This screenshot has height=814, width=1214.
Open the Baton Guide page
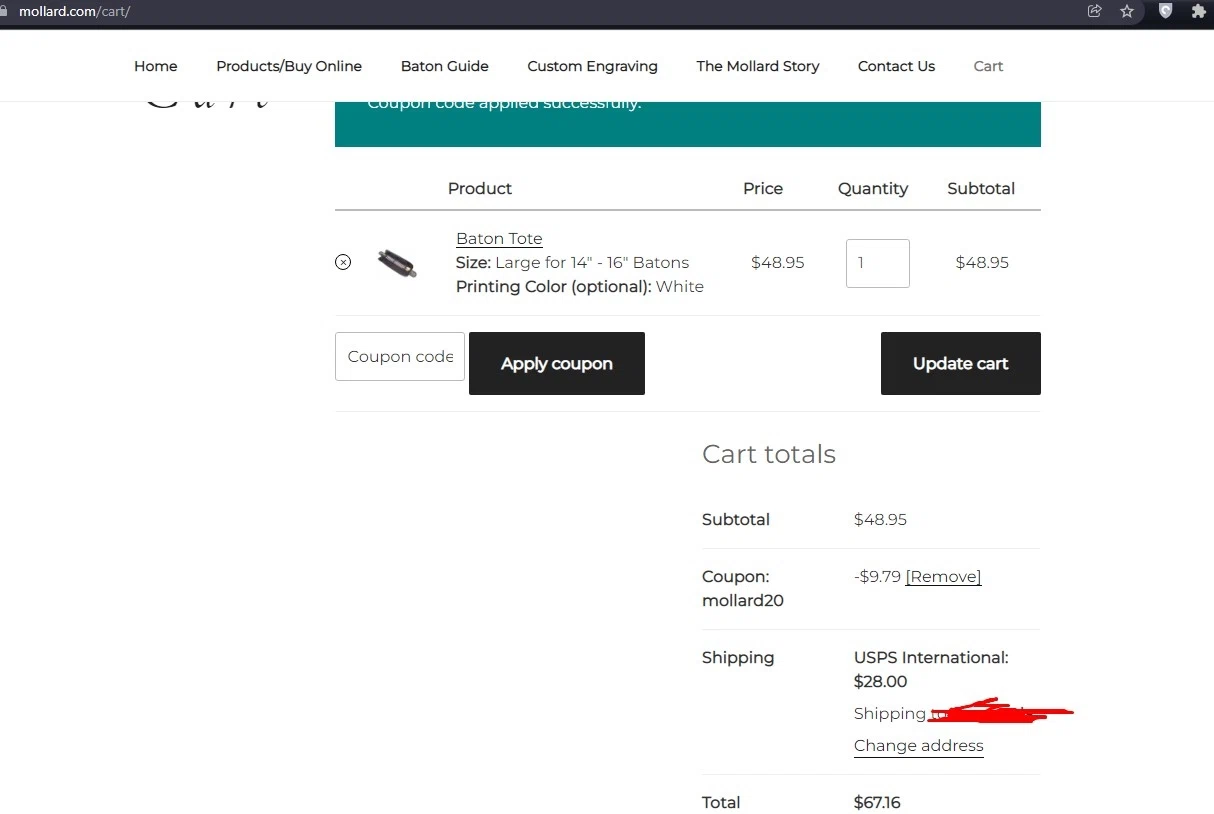click(445, 66)
